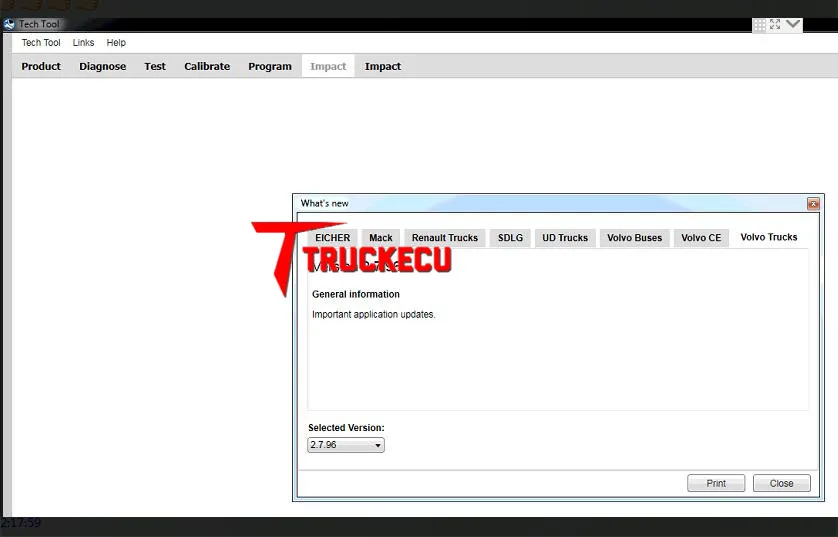Open the Volvo CE tab

click(x=701, y=238)
